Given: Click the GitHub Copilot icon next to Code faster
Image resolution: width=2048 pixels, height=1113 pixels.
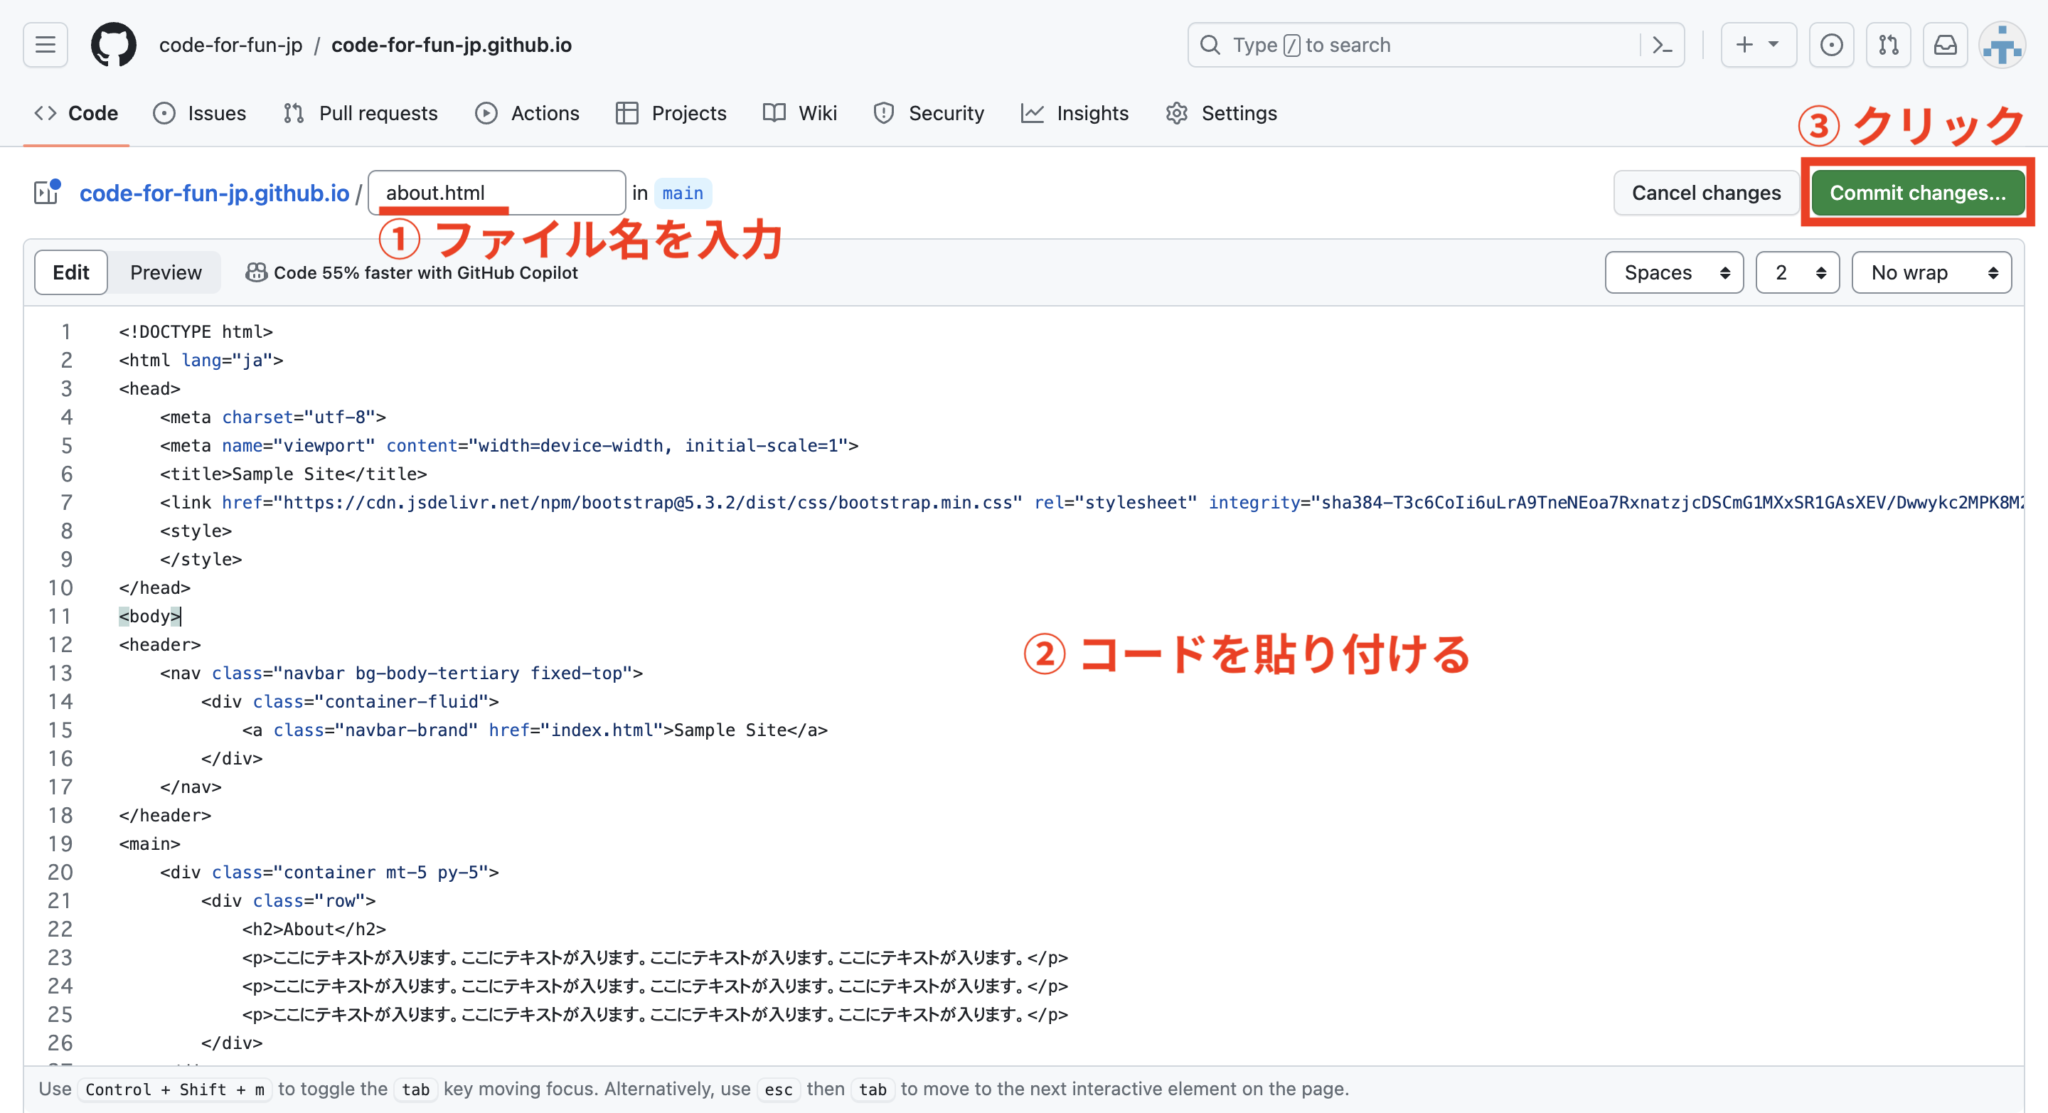Looking at the screenshot, I should (257, 272).
